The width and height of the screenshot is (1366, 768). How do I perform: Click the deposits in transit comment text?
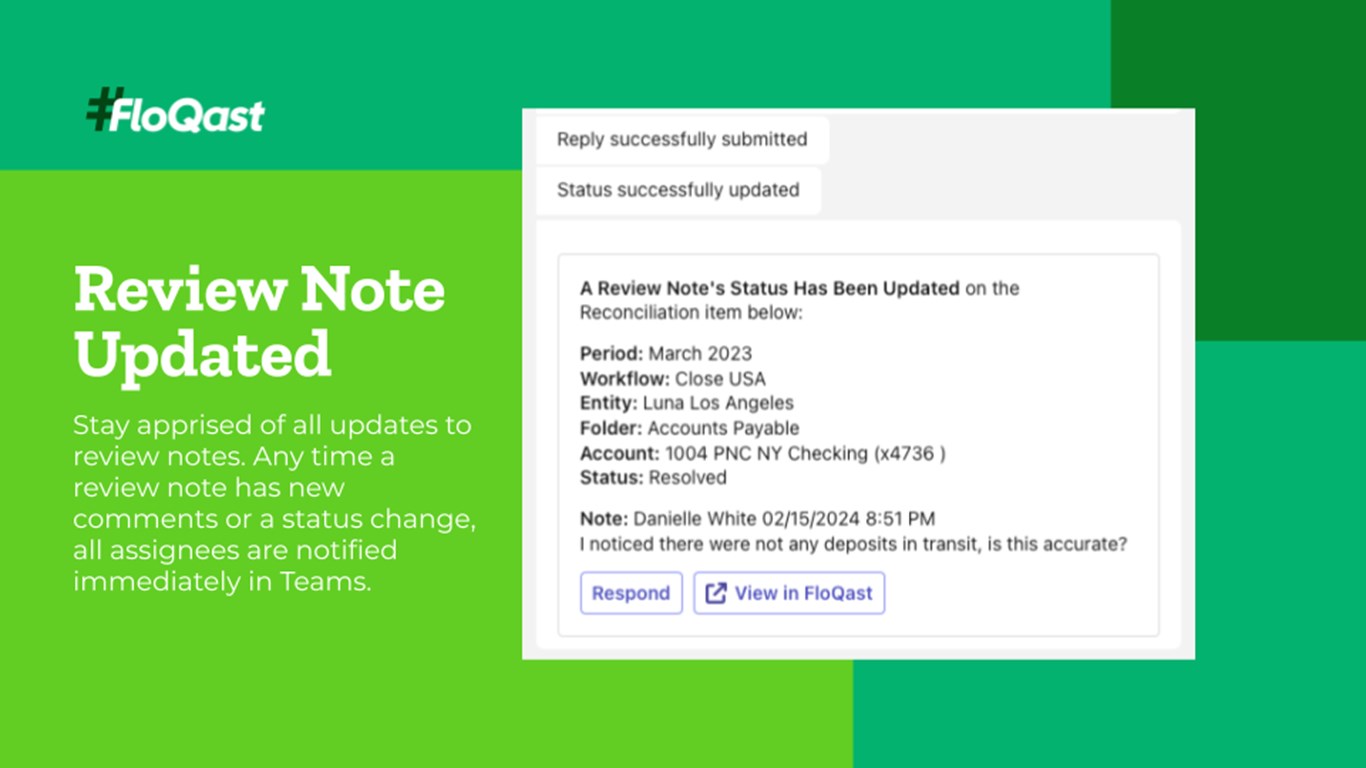(853, 544)
